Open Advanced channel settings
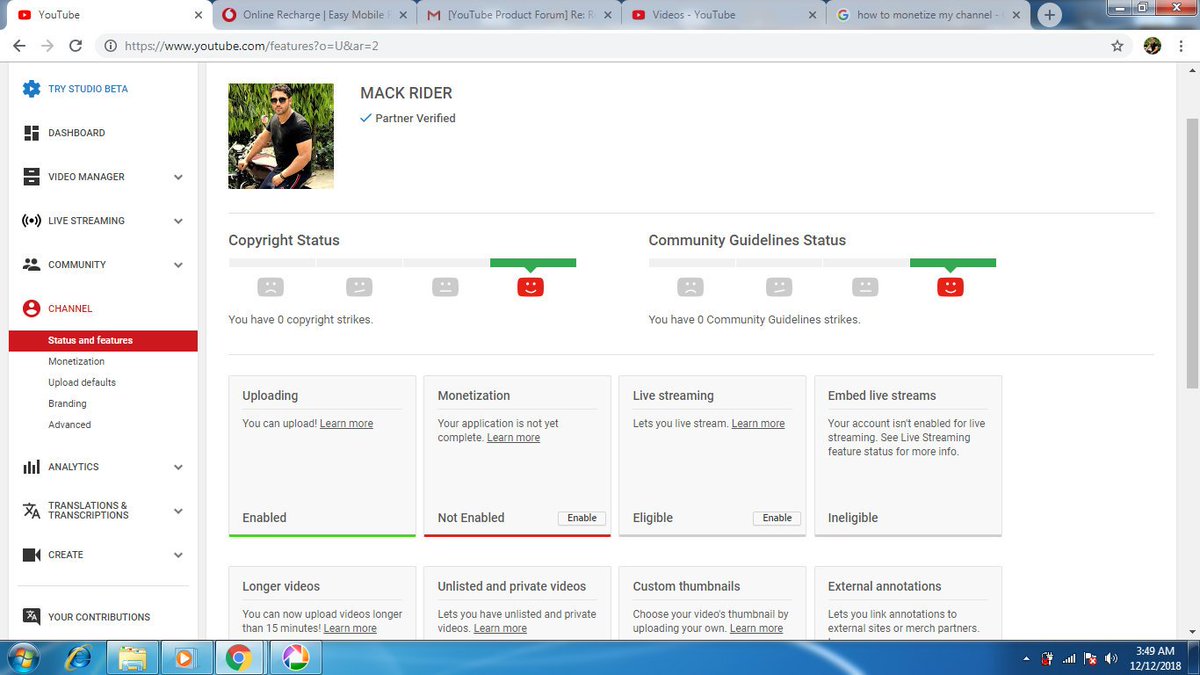 69,425
